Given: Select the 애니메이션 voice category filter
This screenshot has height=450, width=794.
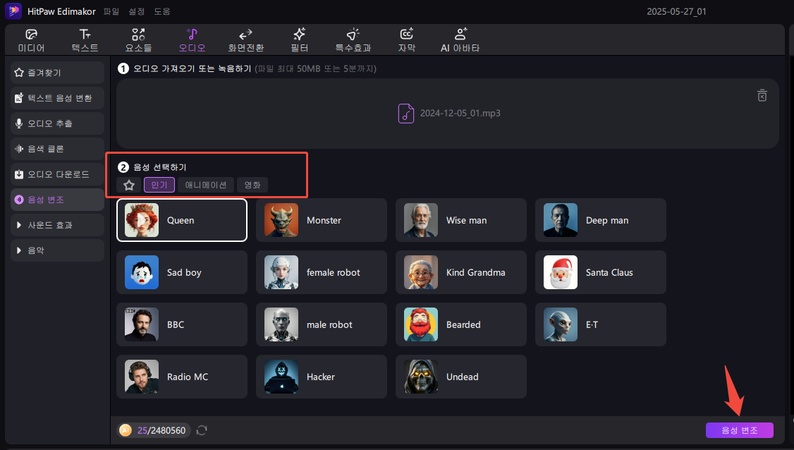Looking at the screenshot, I should click(x=207, y=185).
